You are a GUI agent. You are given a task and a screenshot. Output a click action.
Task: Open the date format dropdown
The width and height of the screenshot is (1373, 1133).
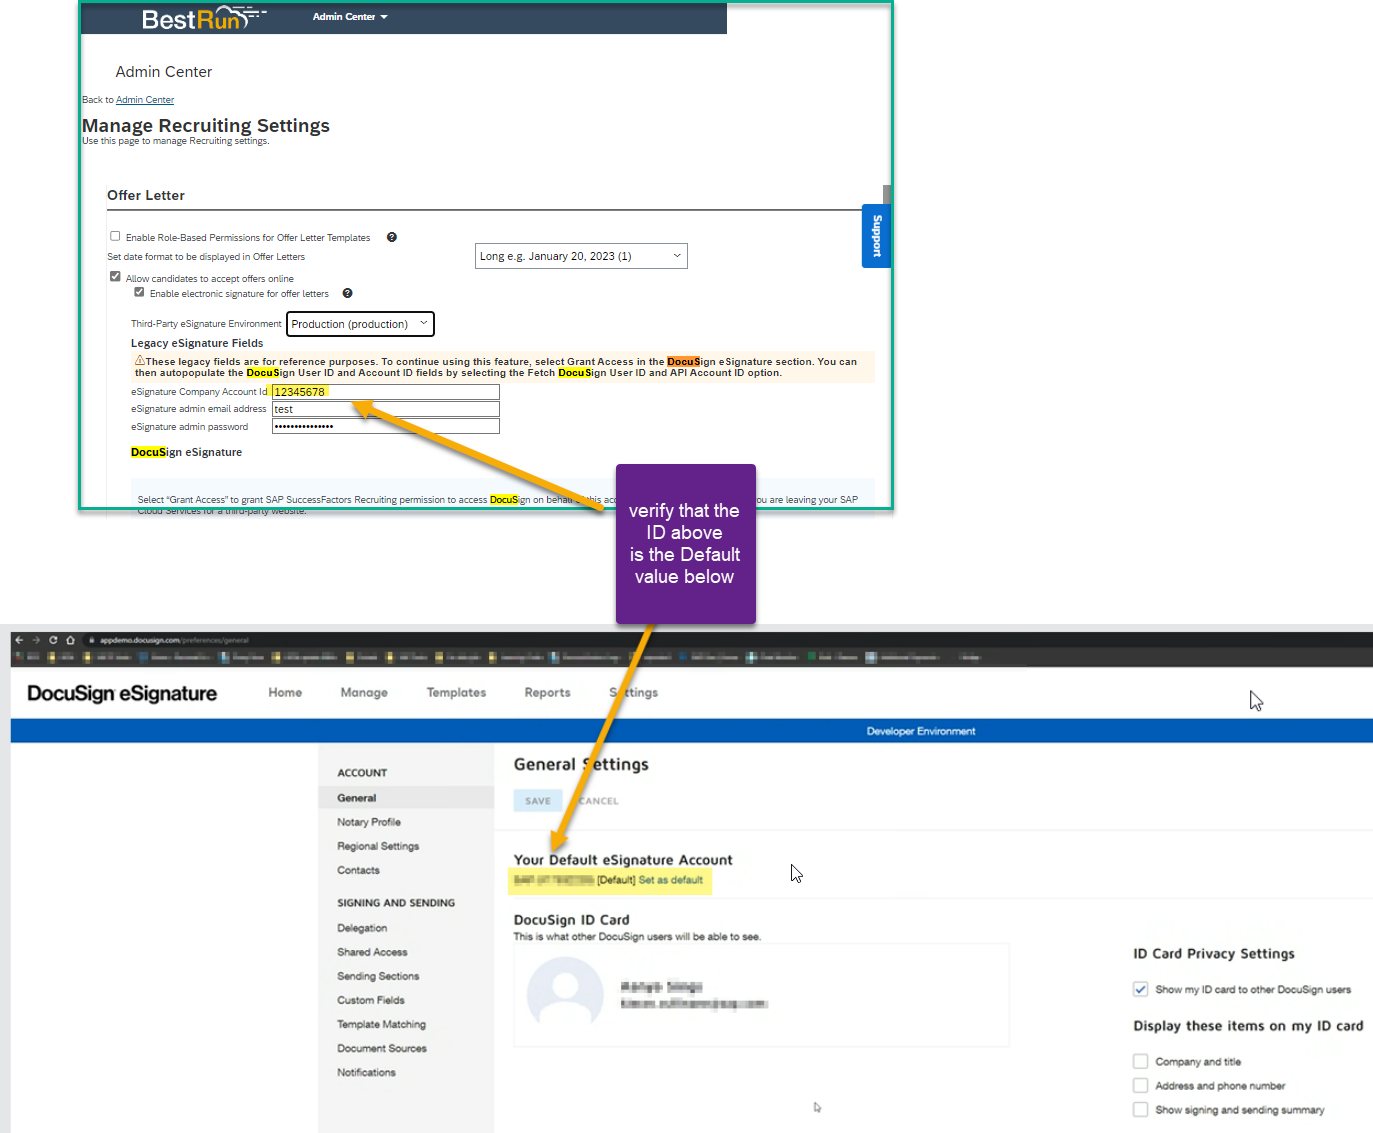(x=581, y=256)
